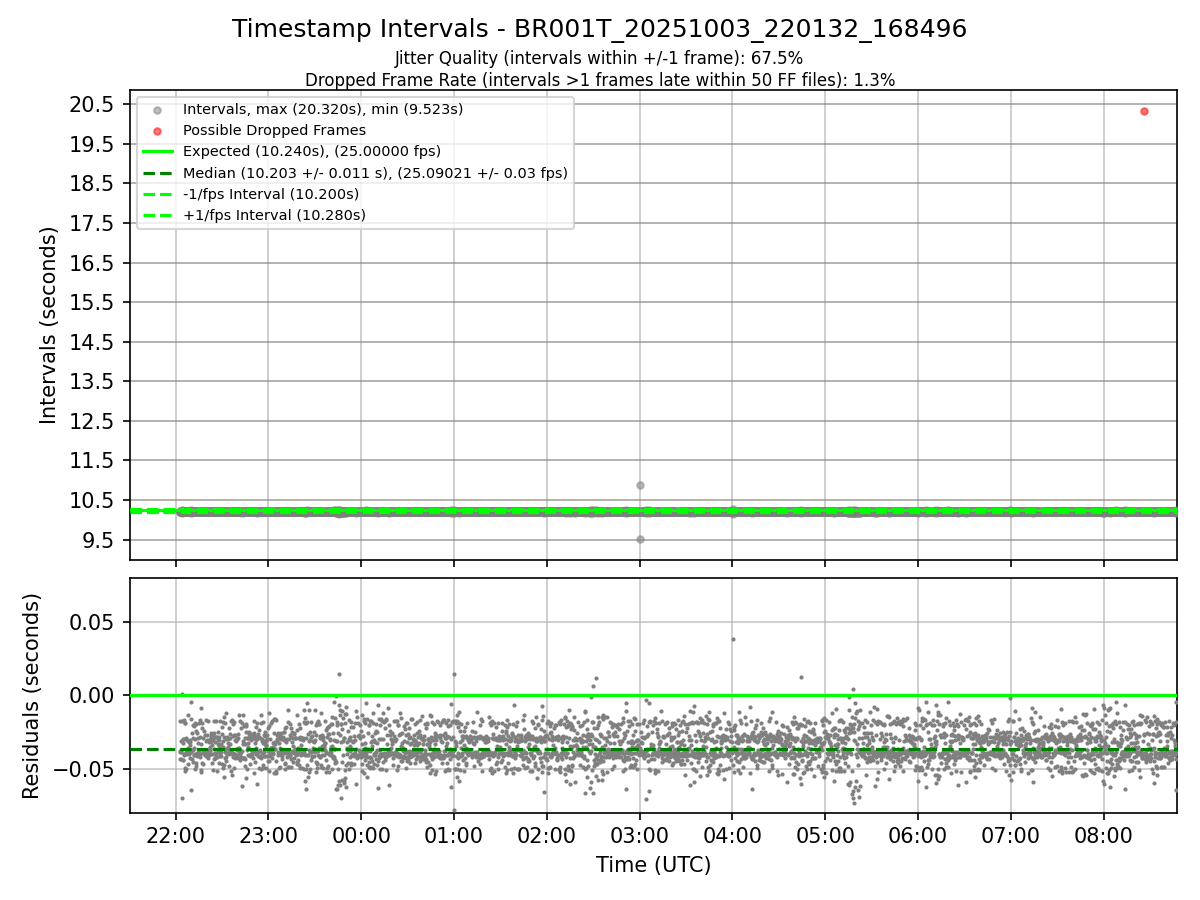Select the Jitter Quality 67.5% subtitle text
Viewport: 1200px width, 900px height.
[599, 59]
